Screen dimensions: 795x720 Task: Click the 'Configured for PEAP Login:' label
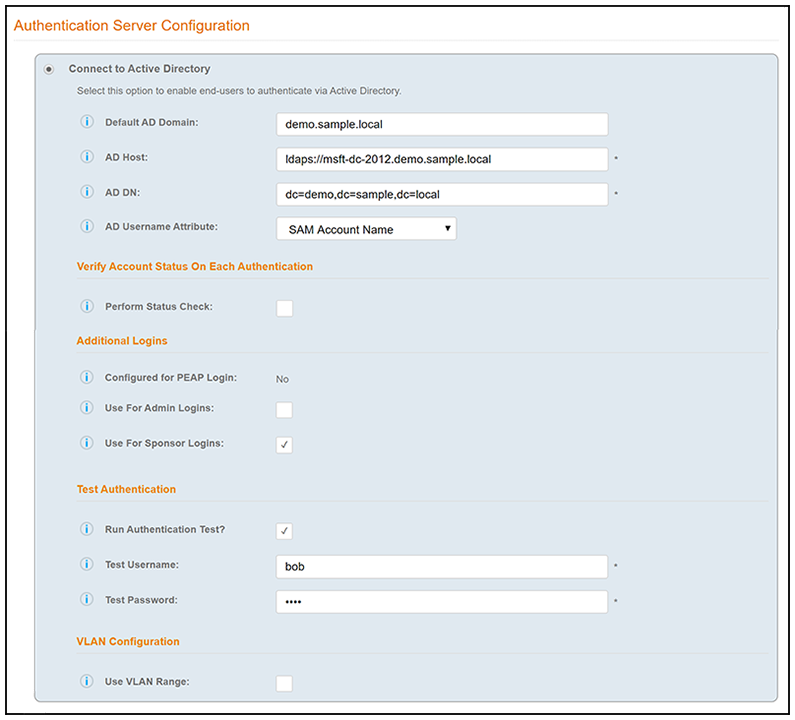171,378
